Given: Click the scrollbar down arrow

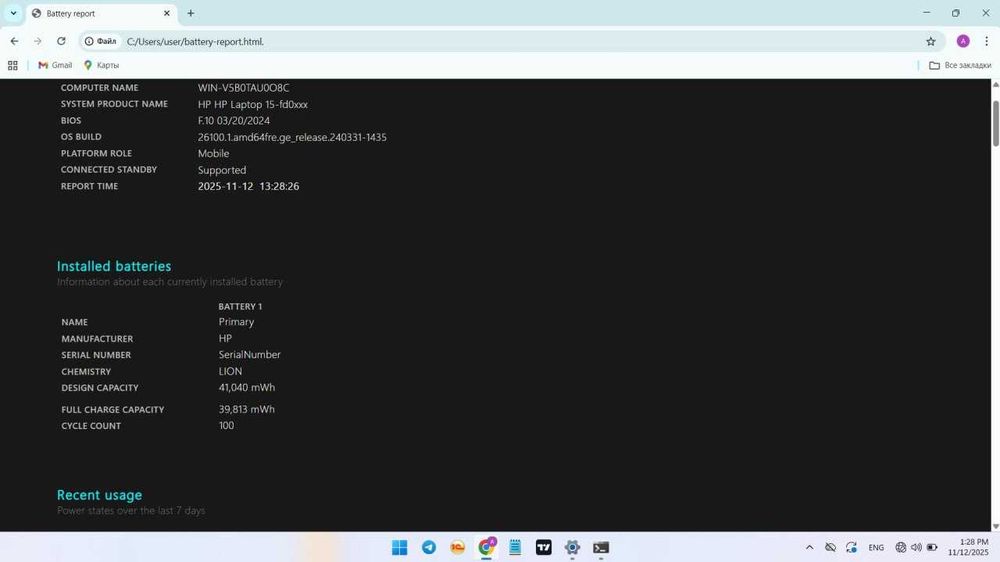Looking at the screenshot, I should (996, 526).
